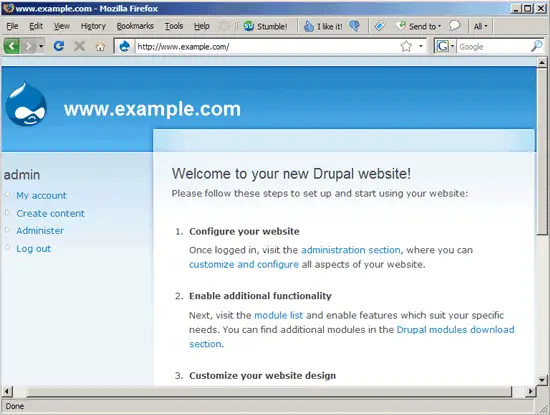Click the I like it! thumbs-up button
550x415 pixels.
323,26
